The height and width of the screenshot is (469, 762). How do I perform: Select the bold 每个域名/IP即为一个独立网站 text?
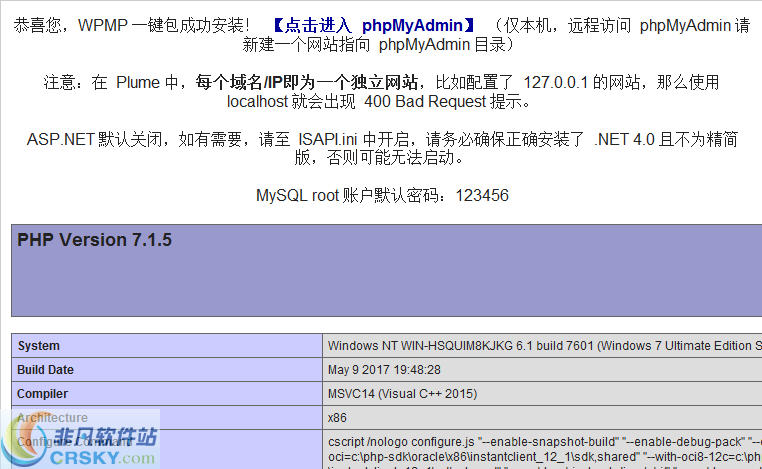(x=307, y=83)
